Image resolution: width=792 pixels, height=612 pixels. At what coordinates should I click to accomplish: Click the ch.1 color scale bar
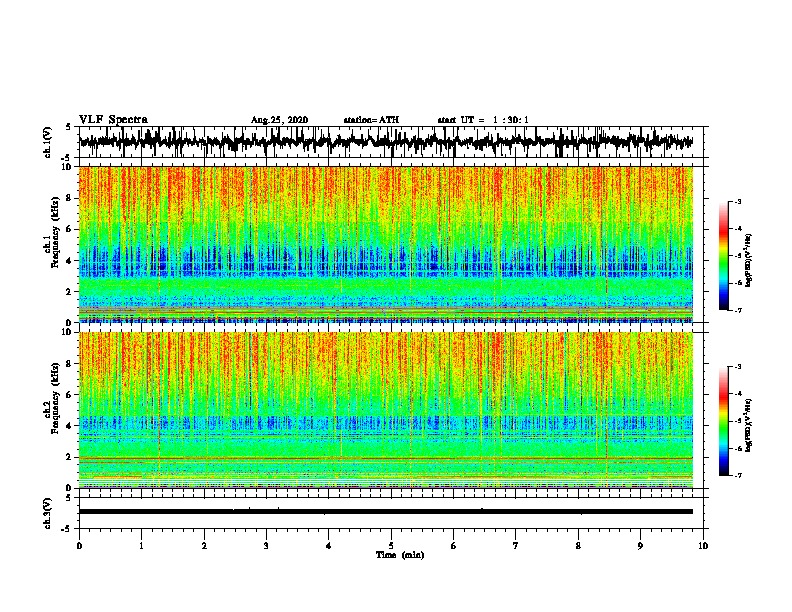(724, 256)
